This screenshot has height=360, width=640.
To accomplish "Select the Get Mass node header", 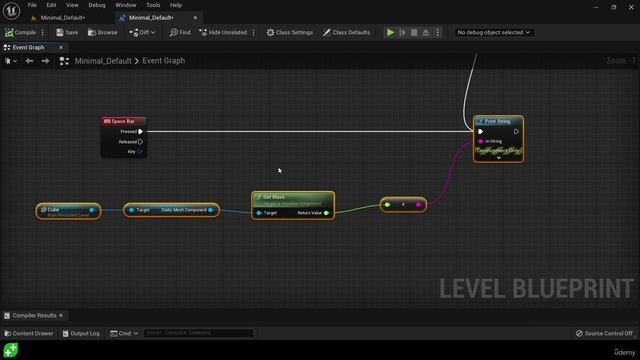I will pos(293,199).
